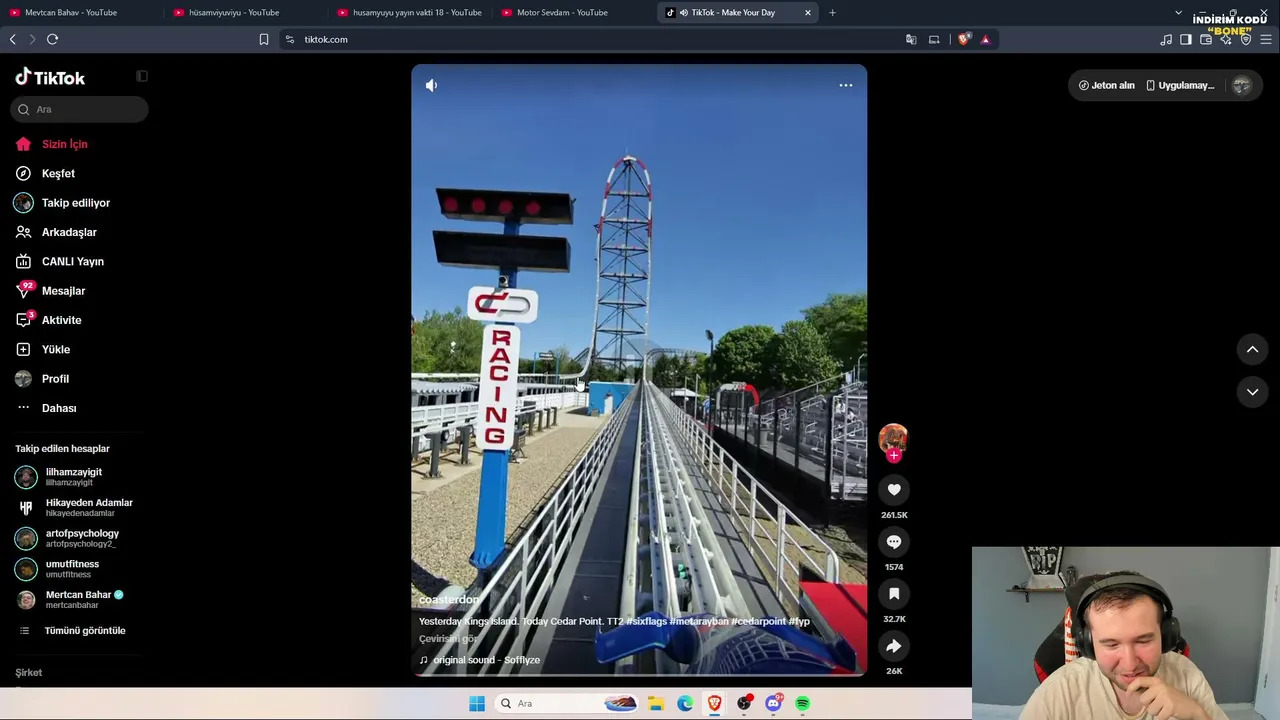This screenshot has height=720, width=1280.
Task: Toggle the browser sidebar panel
Action: [1186, 39]
